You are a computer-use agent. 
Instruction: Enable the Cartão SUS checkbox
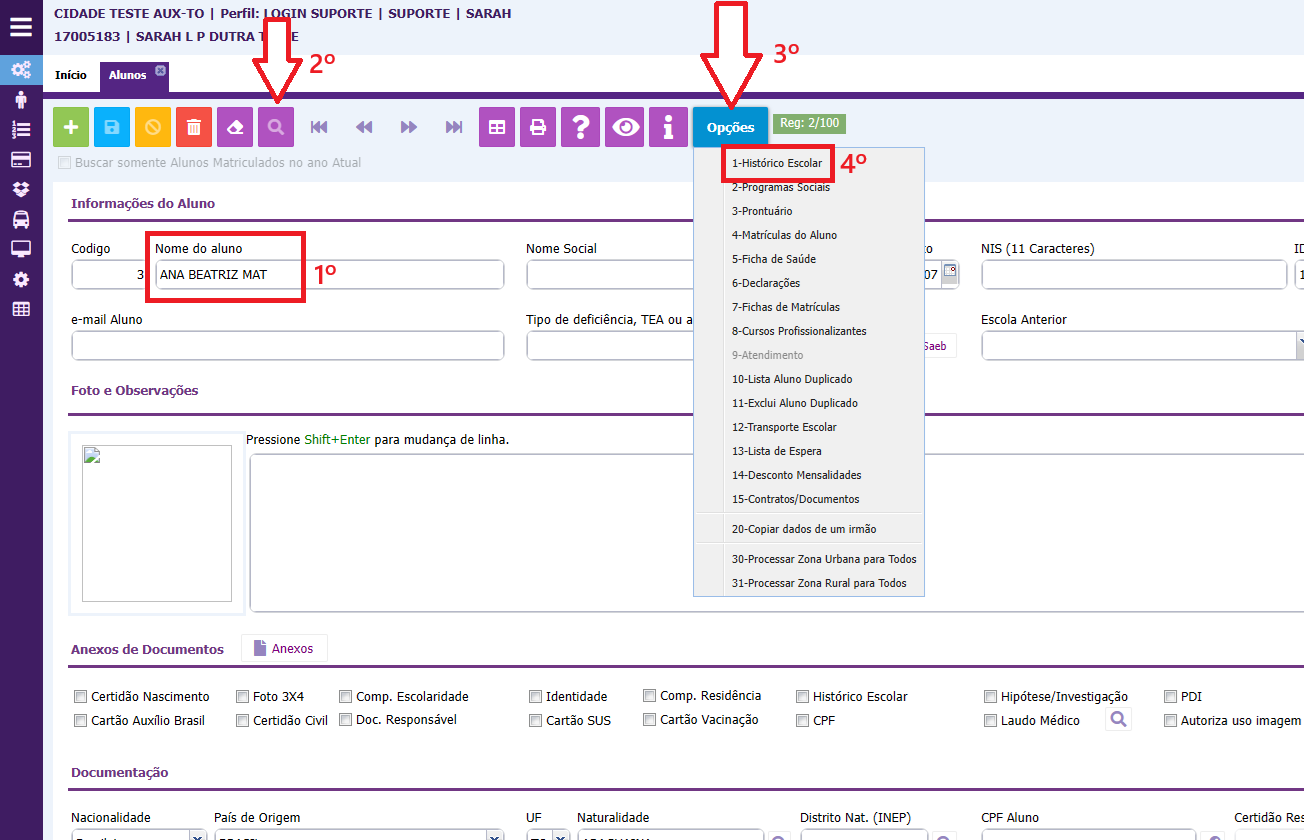pyautogui.click(x=536, y=720)
